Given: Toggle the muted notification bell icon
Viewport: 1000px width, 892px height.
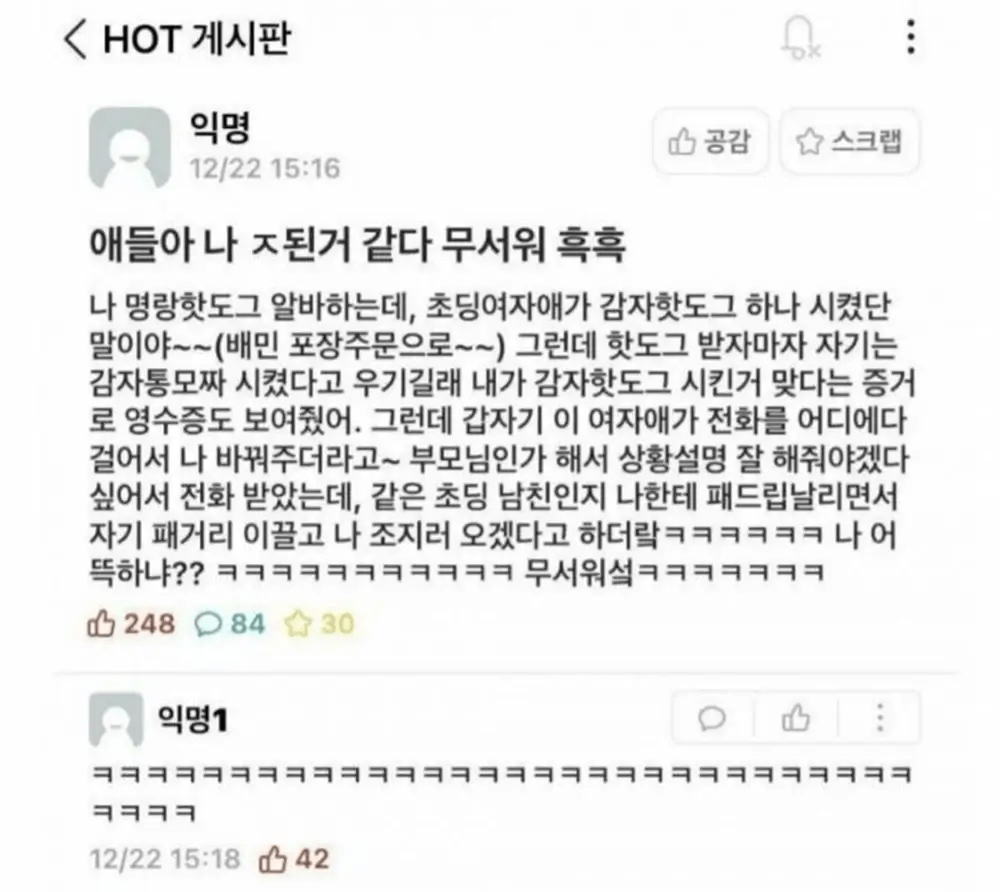Looking at the screenshot, I should (800, 38).
